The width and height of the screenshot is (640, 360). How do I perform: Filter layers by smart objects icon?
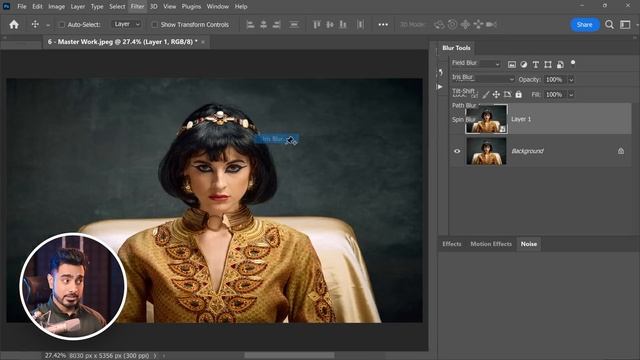[560, 64]
